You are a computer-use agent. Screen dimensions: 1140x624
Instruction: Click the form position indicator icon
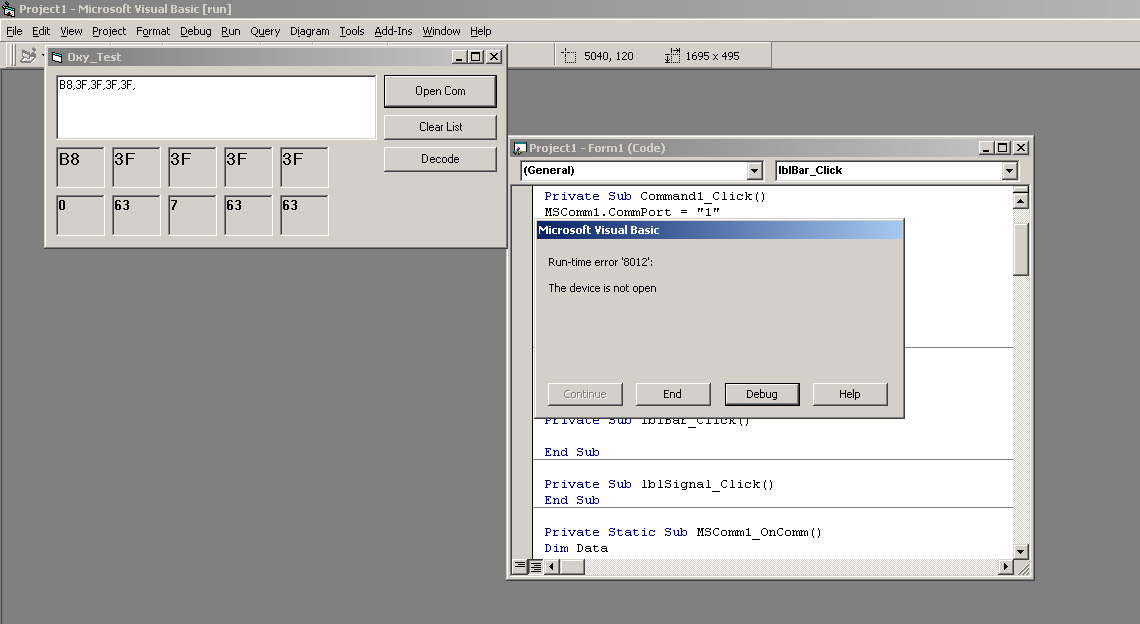tap(569, 56)
